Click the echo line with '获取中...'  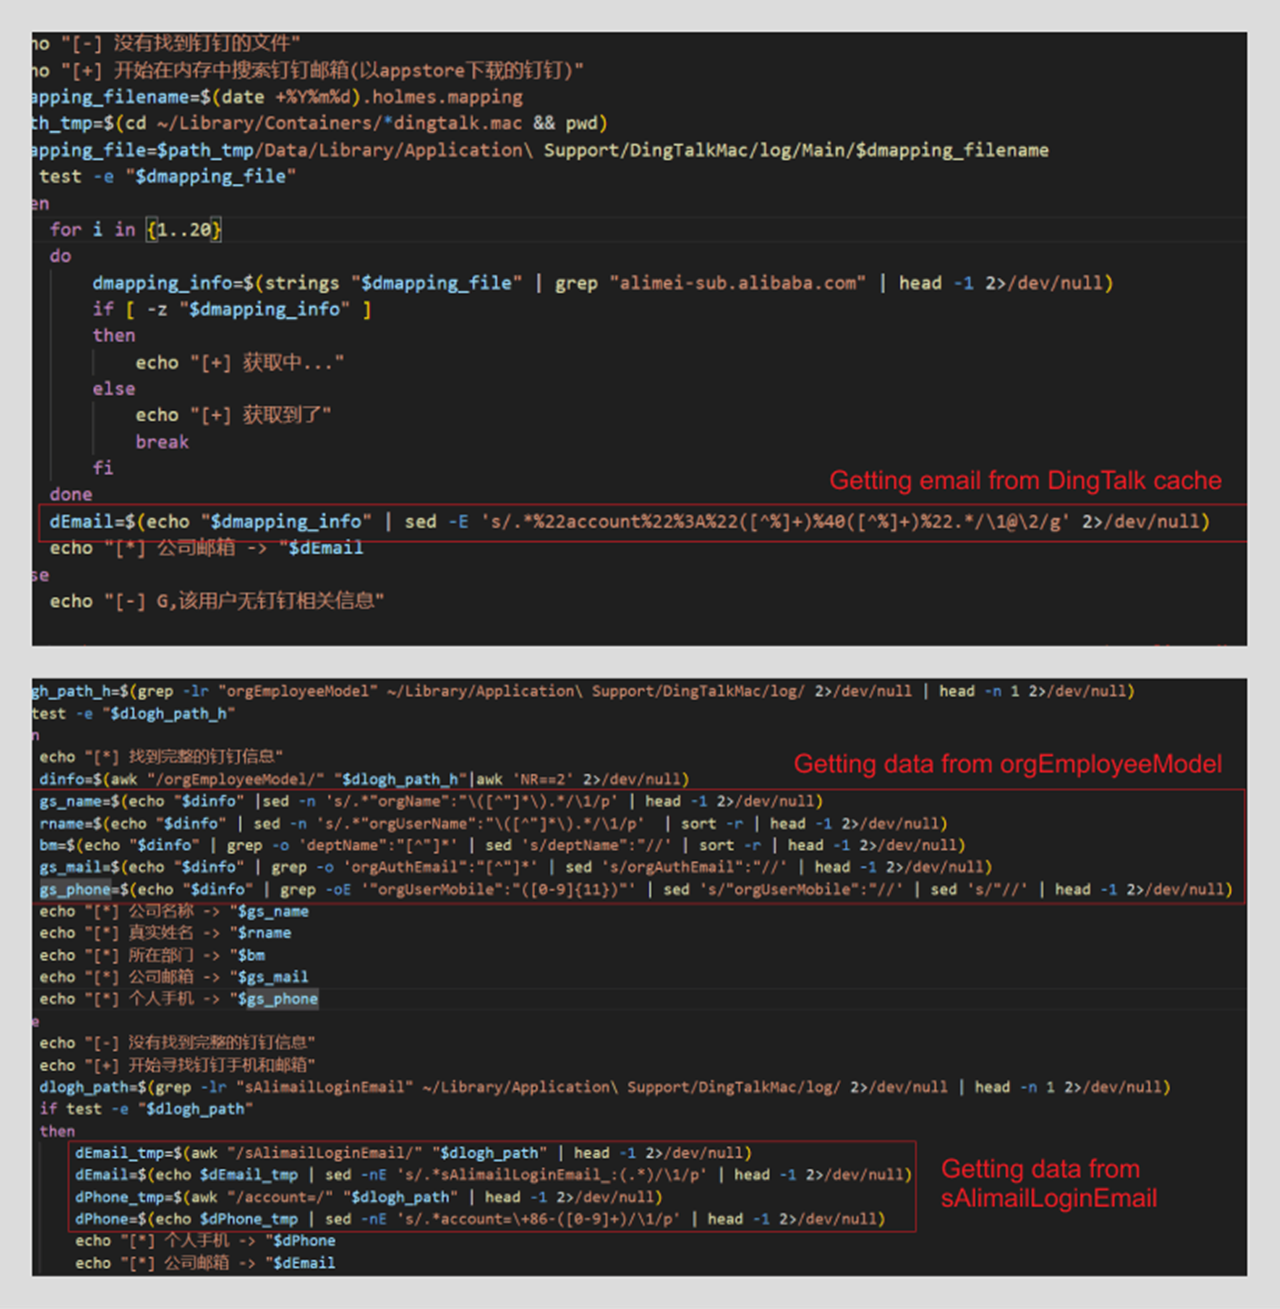pos(240,362)
